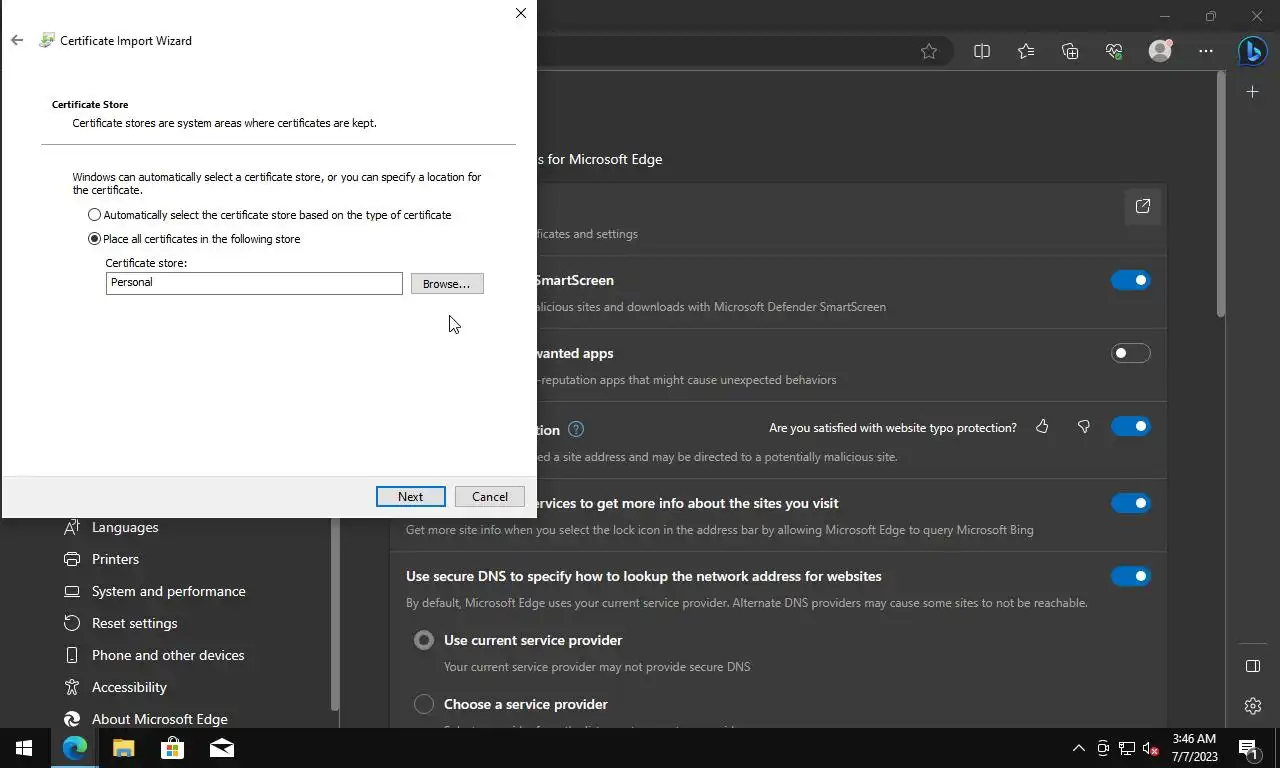Cancel the certificate import
The height and width of the screenshot is (768, 1280).
490,497
